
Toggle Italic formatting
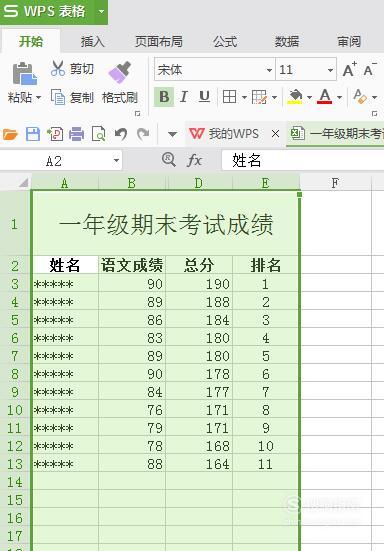(184, 97)
